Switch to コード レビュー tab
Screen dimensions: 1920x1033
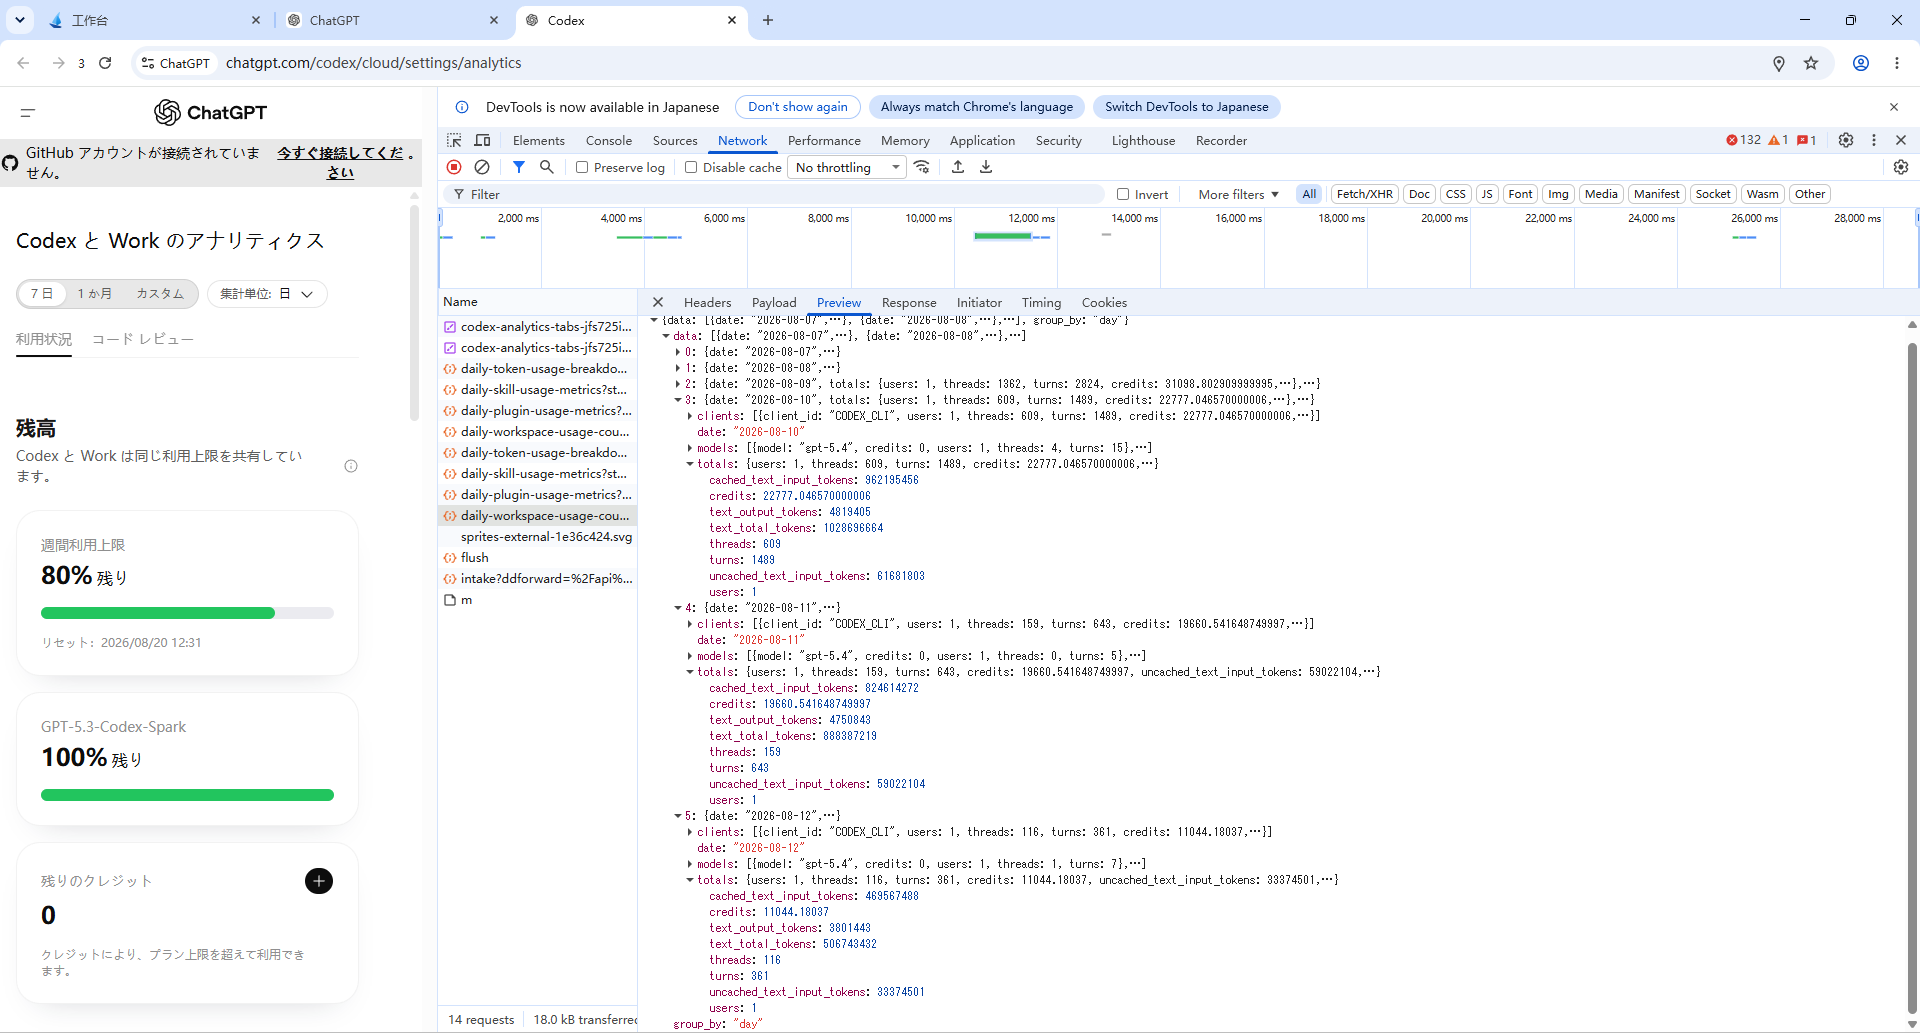tap(143, 340)
